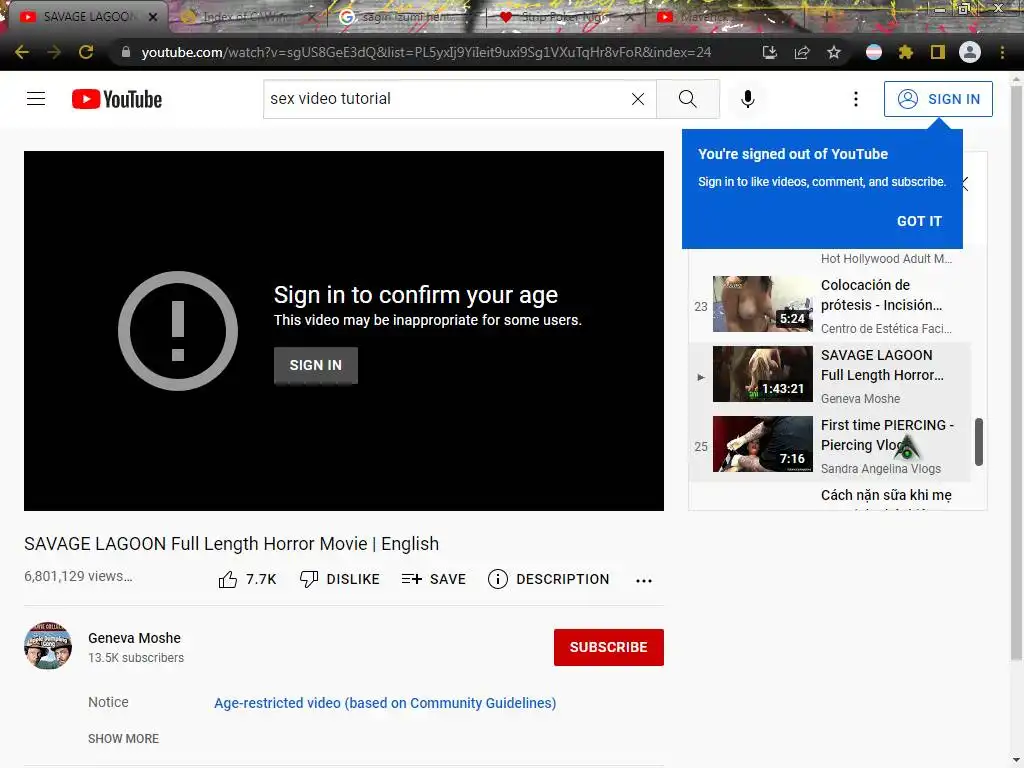
Task: Subscribe to Geneva Moshe channel
Action: pos(609,647)
